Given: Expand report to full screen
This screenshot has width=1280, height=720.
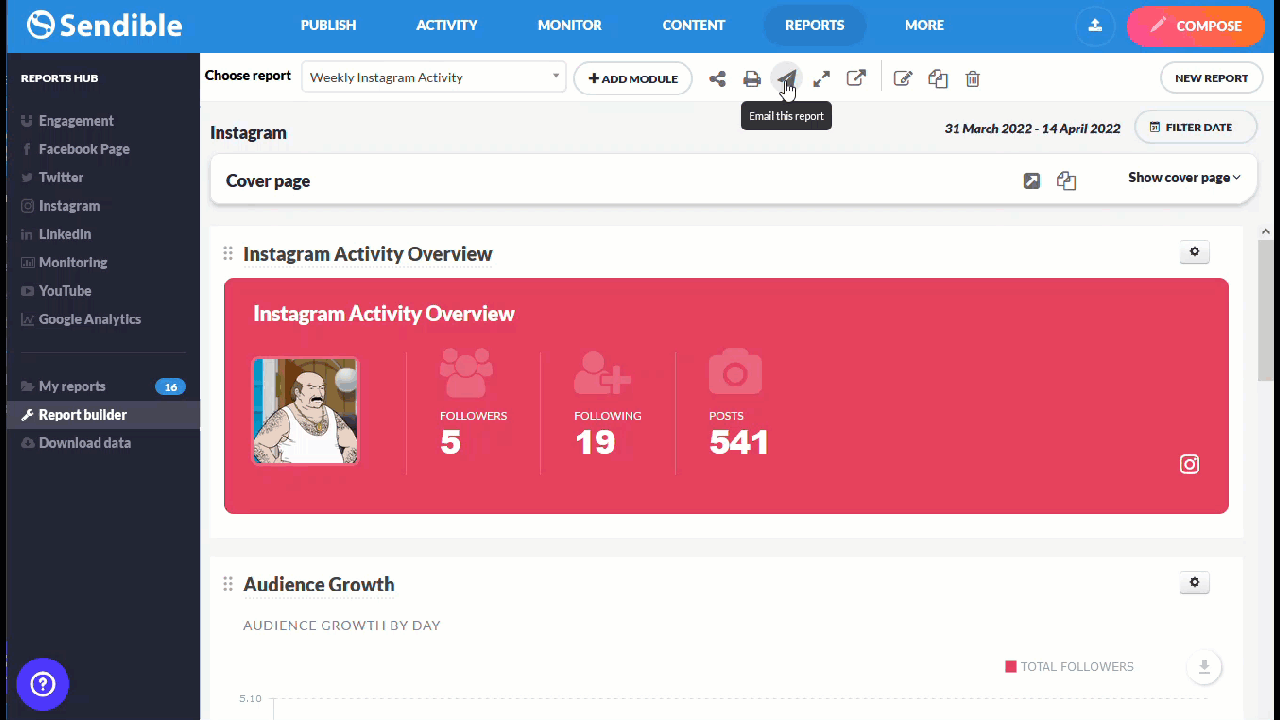Looking at the screenshot, I should pos(821,78).
